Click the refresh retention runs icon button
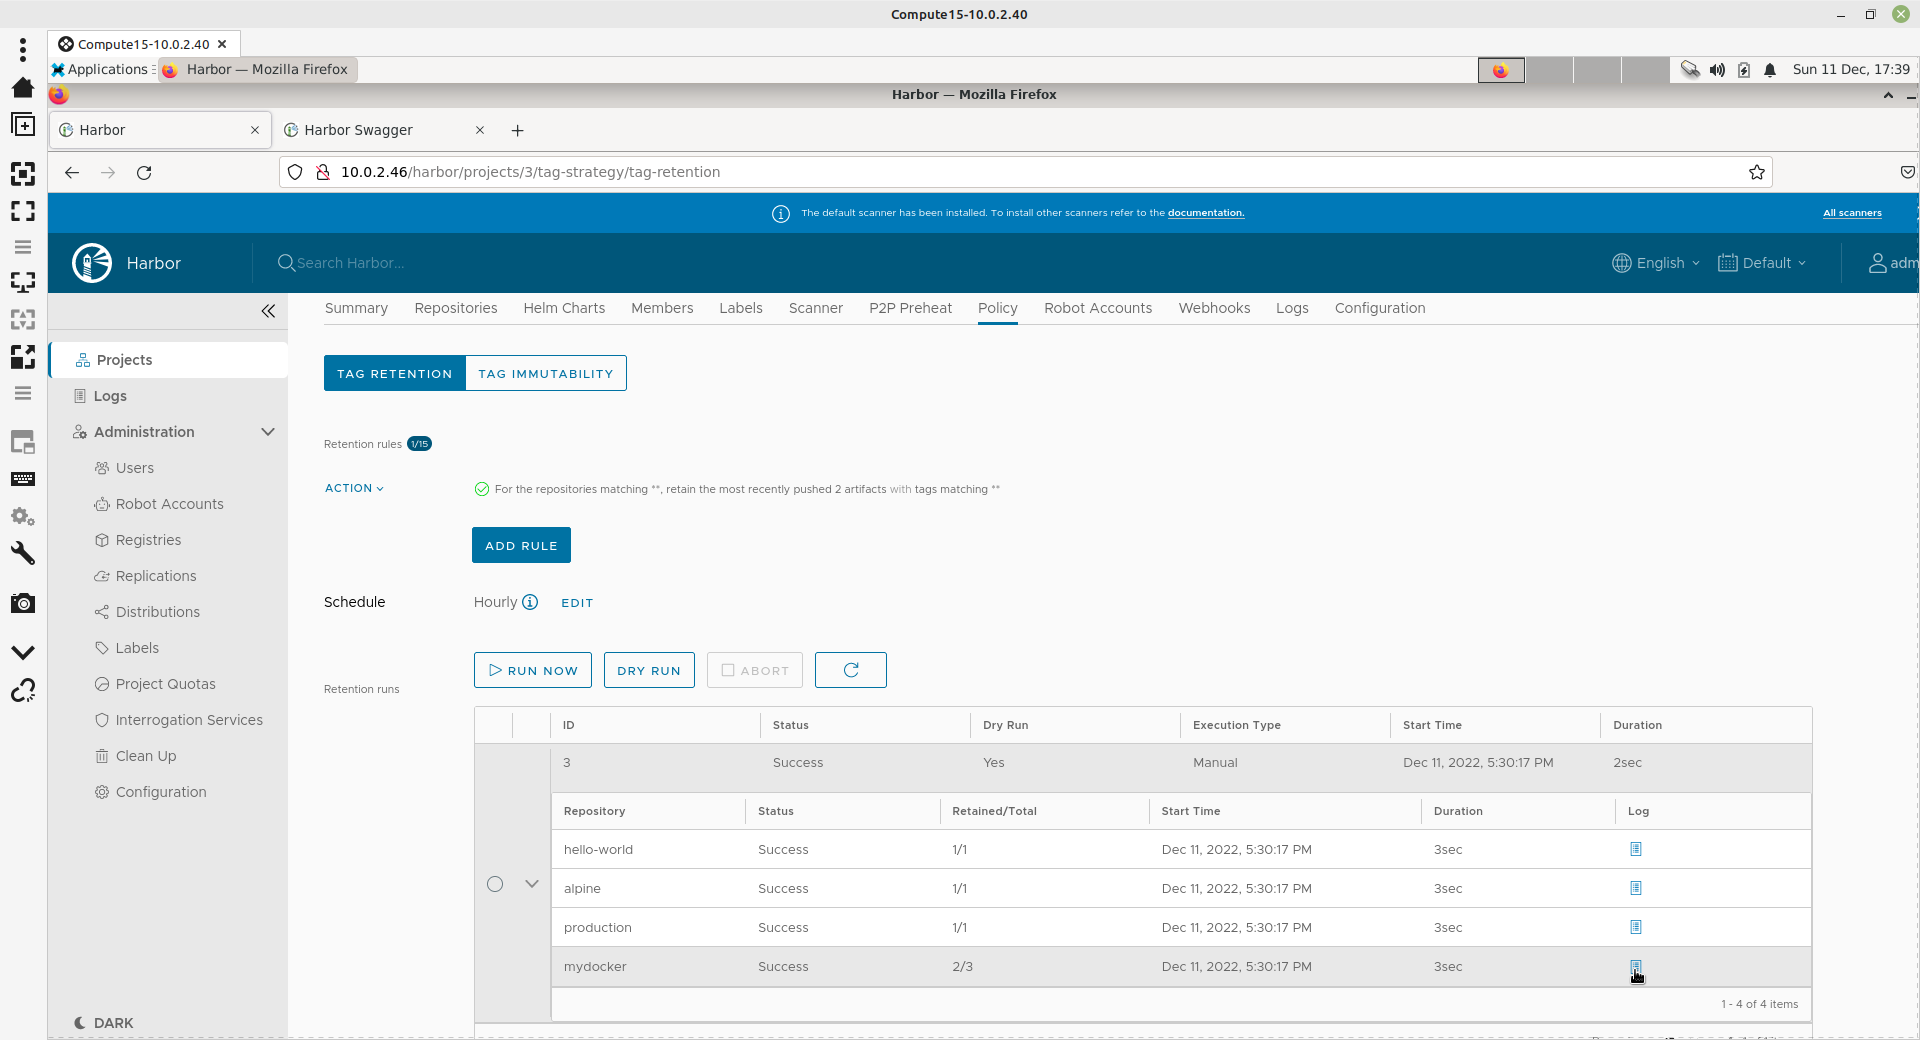The width and height of the screenshot is (1920, 1040). point(850,670)
